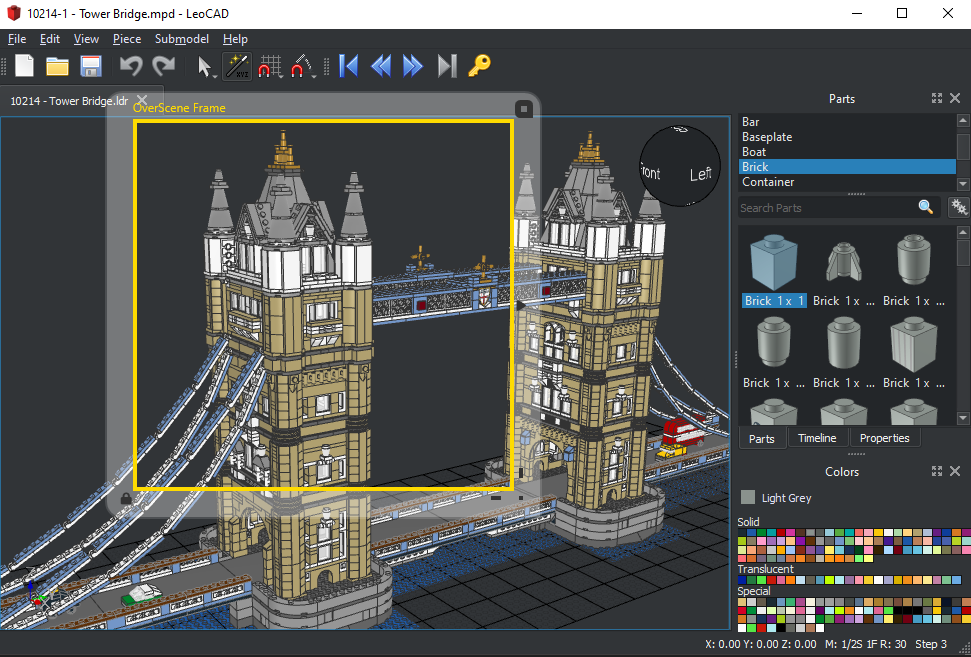Click the New Model toolbar icon

click(x=24, y=66)
